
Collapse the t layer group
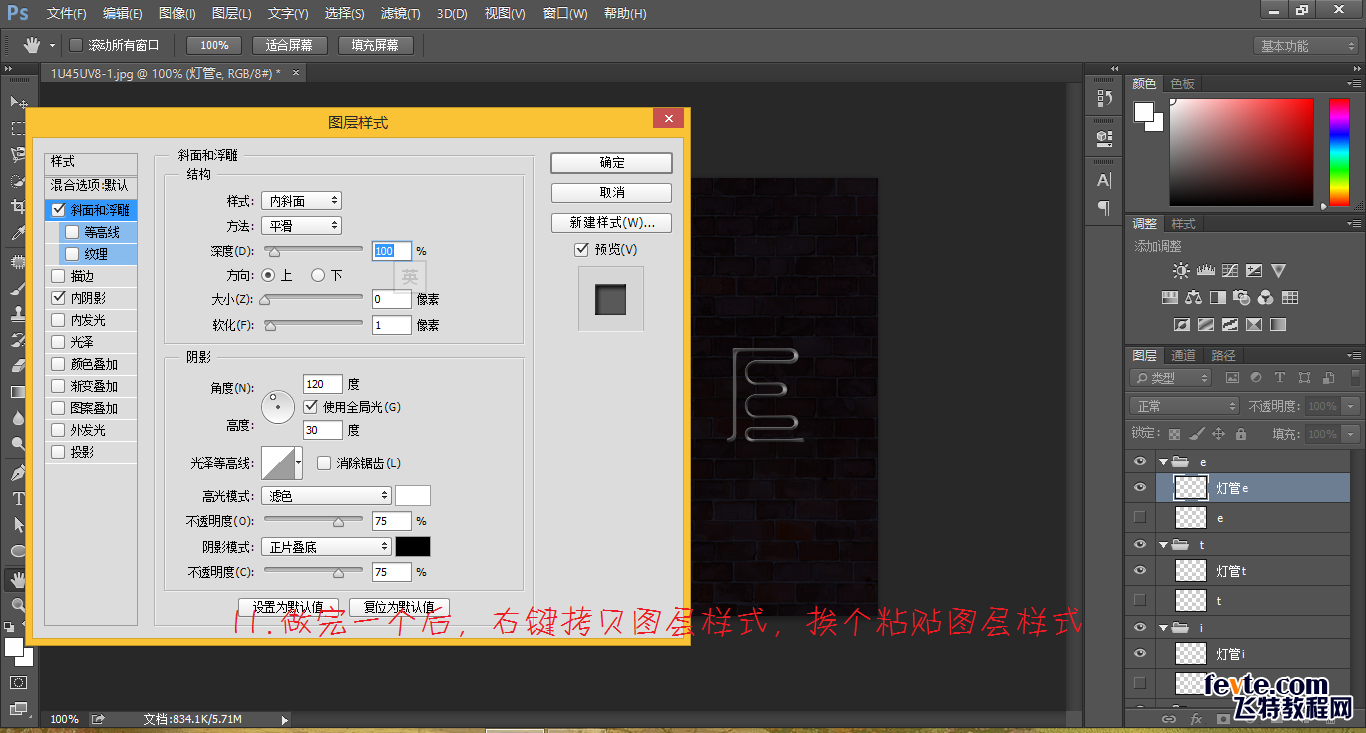(x=1164, y=545)
